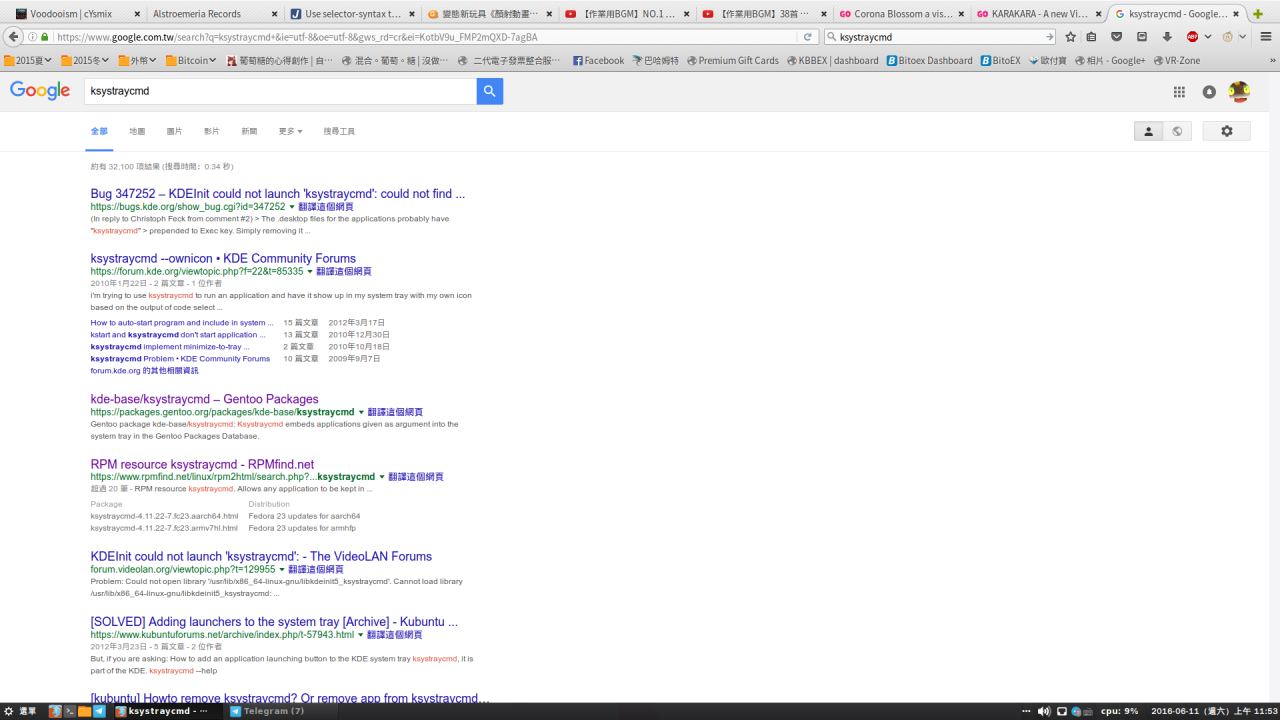Image resolution: width=1280 pixels, height=720 pixels.
Task: Open the search settings gear
Action: pyautogui.click(x=1227, y=131)
